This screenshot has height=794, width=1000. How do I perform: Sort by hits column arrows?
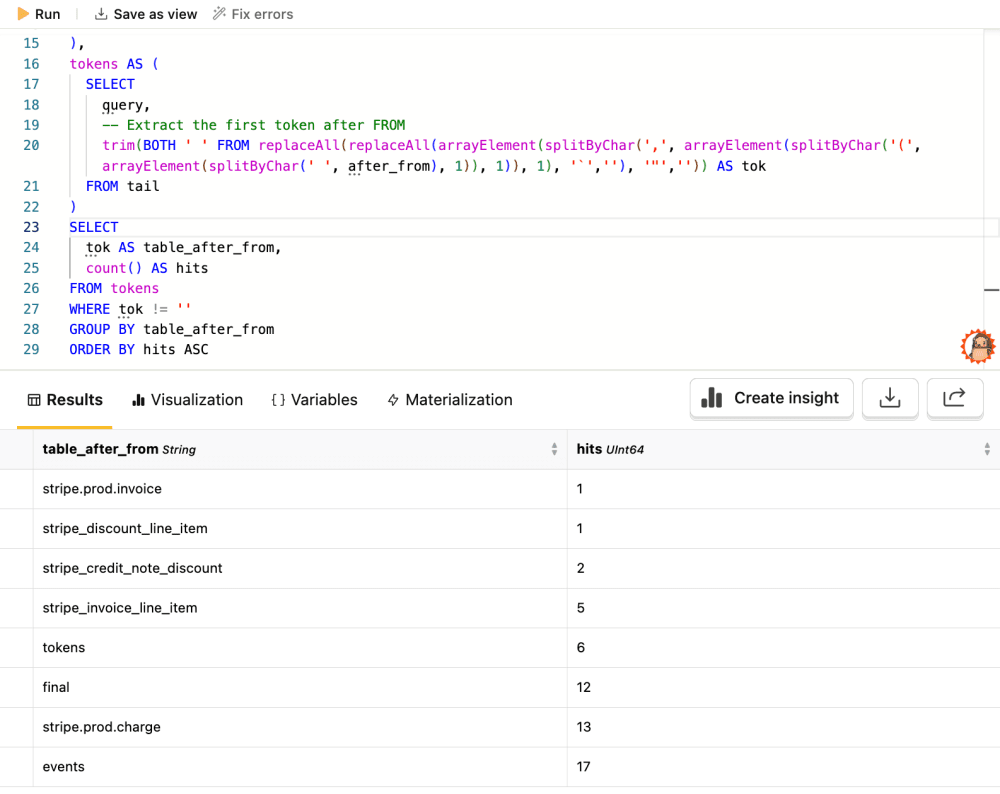[987, 449]
